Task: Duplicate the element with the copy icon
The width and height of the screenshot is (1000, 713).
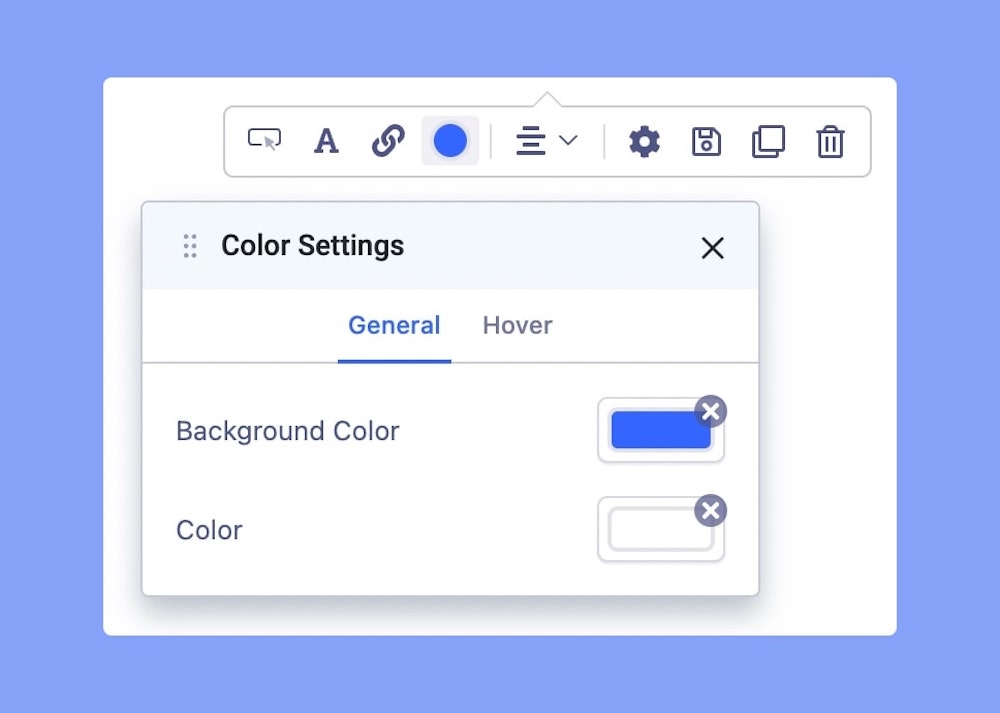Action: point(768,141)
